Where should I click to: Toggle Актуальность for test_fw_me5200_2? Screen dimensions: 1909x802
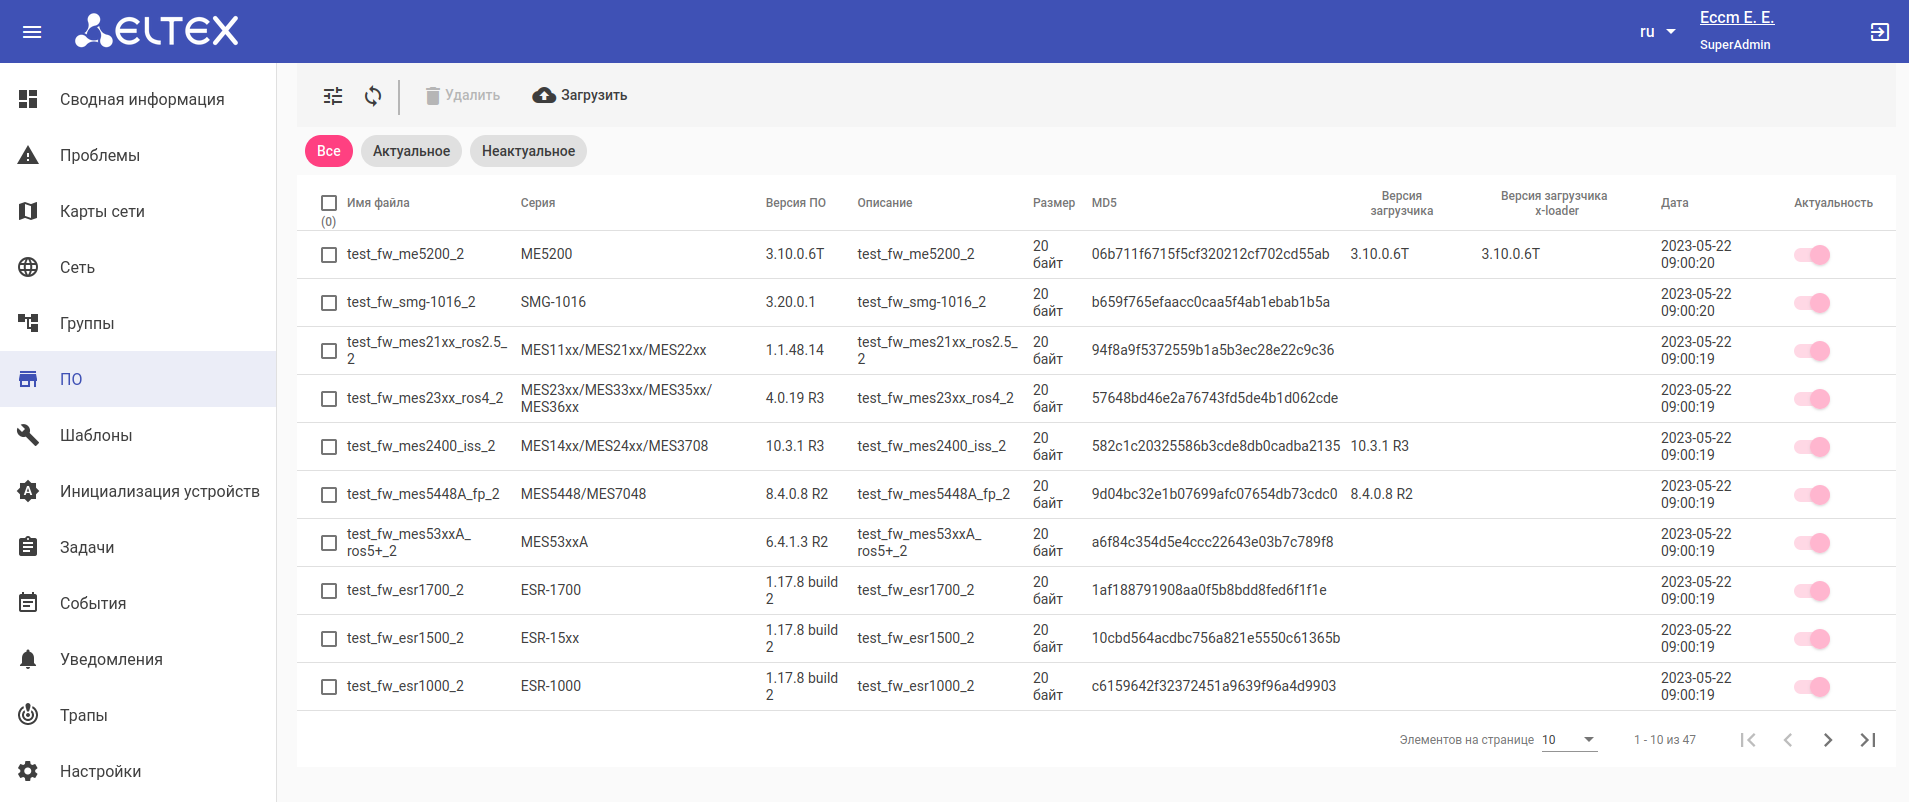click(x=1812, y=255)
